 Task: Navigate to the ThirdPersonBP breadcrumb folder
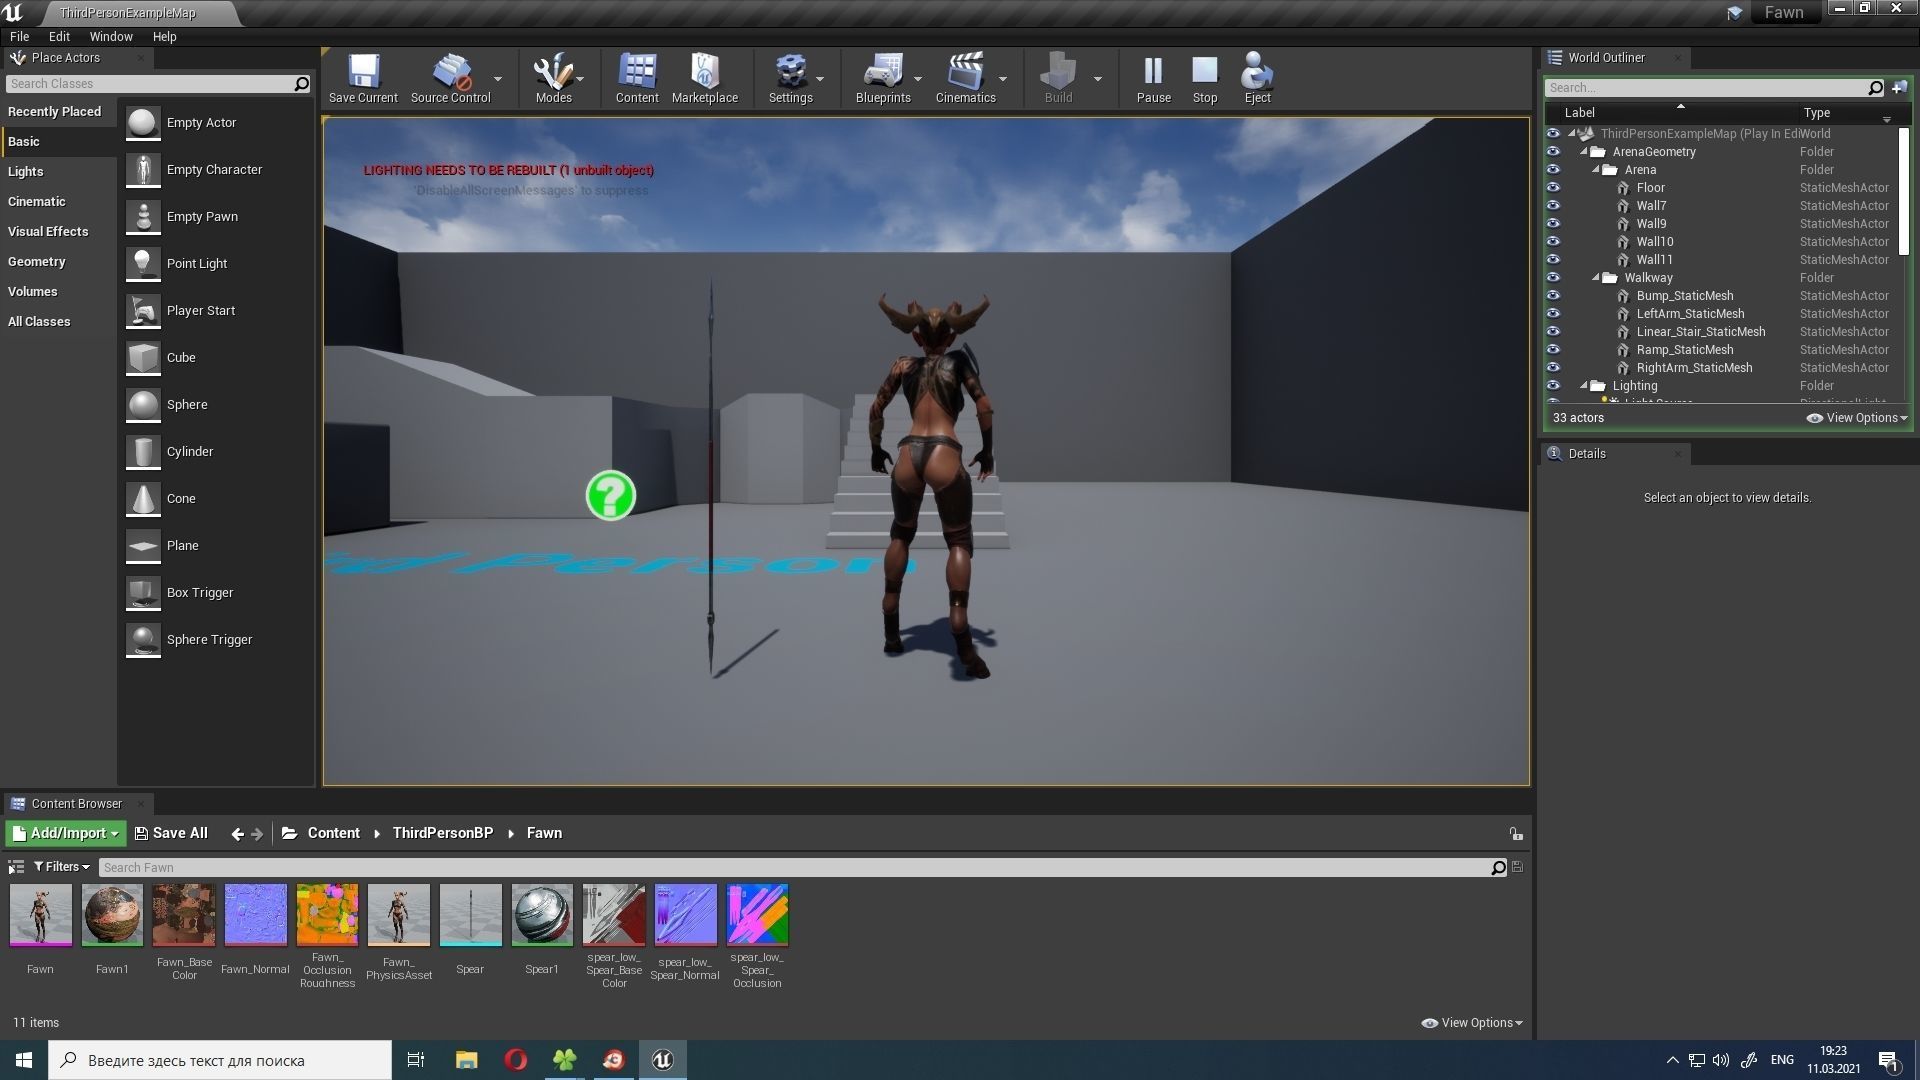[442, 833]
